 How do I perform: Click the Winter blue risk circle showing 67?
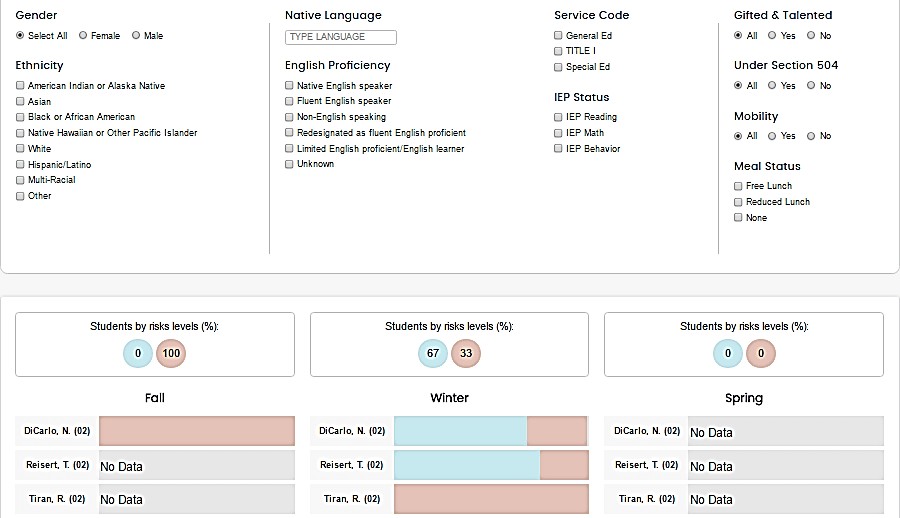pyautogui.click(x=433, y=353)
